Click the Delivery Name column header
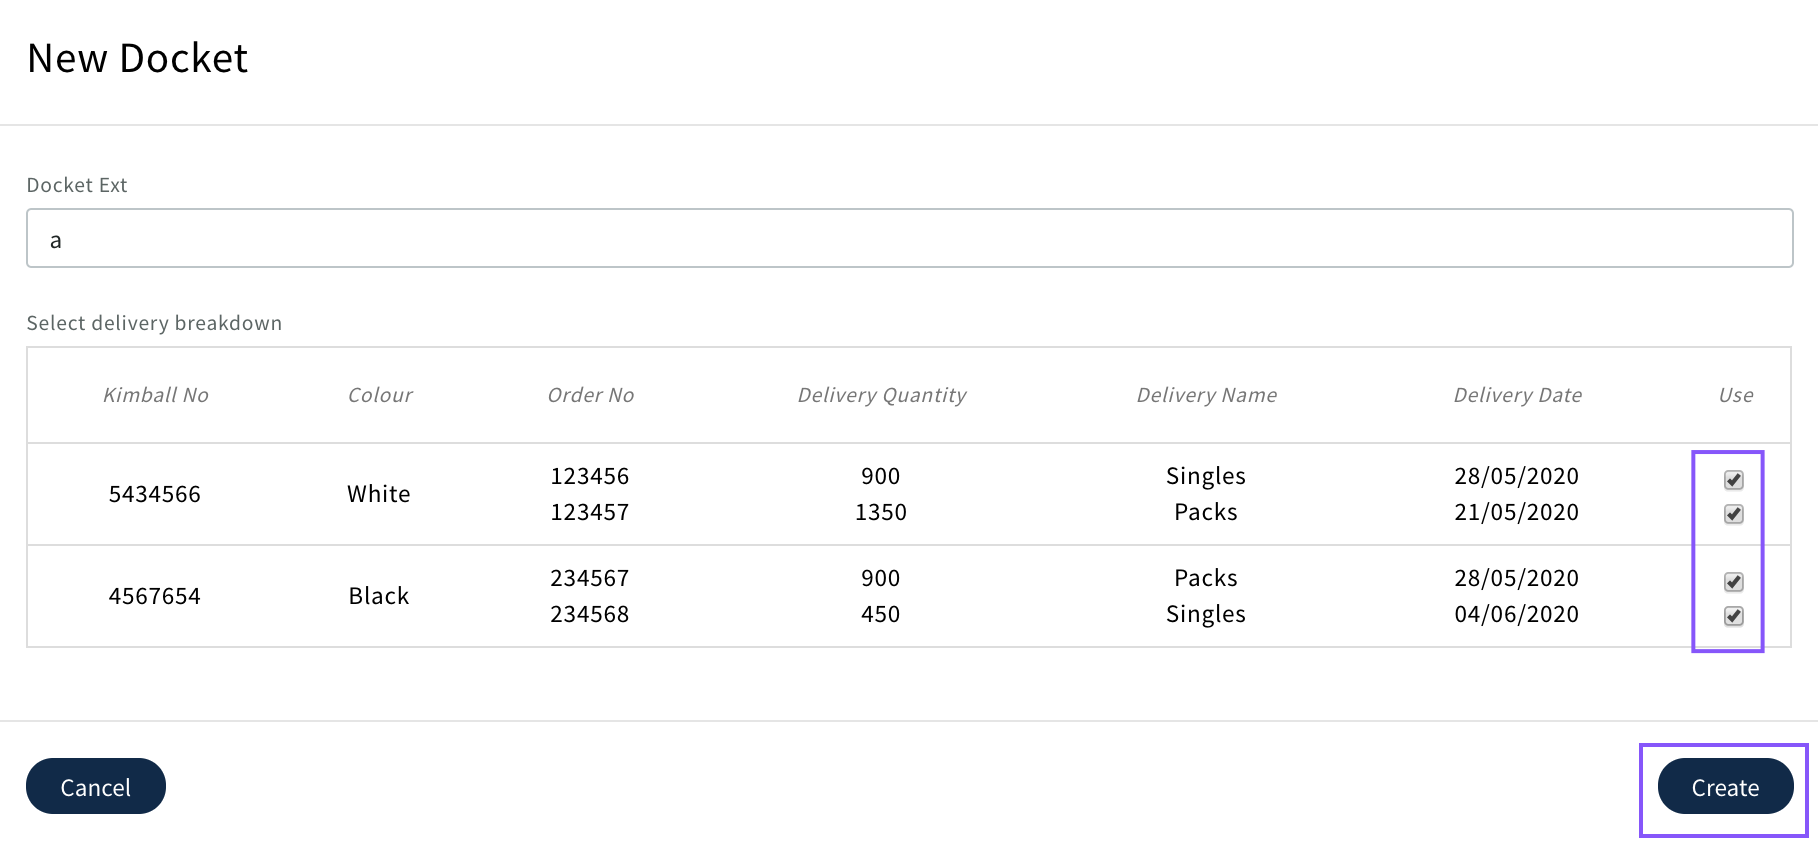1818x844 pixels. [x=1207, y=395]
